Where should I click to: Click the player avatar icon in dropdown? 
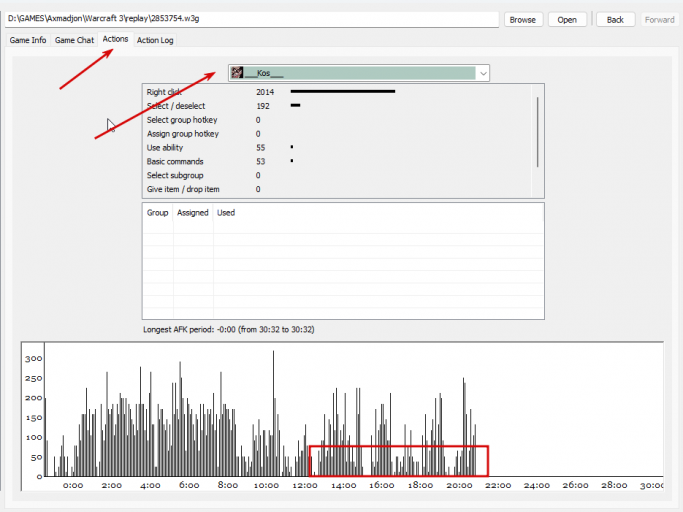click(237, 73)
